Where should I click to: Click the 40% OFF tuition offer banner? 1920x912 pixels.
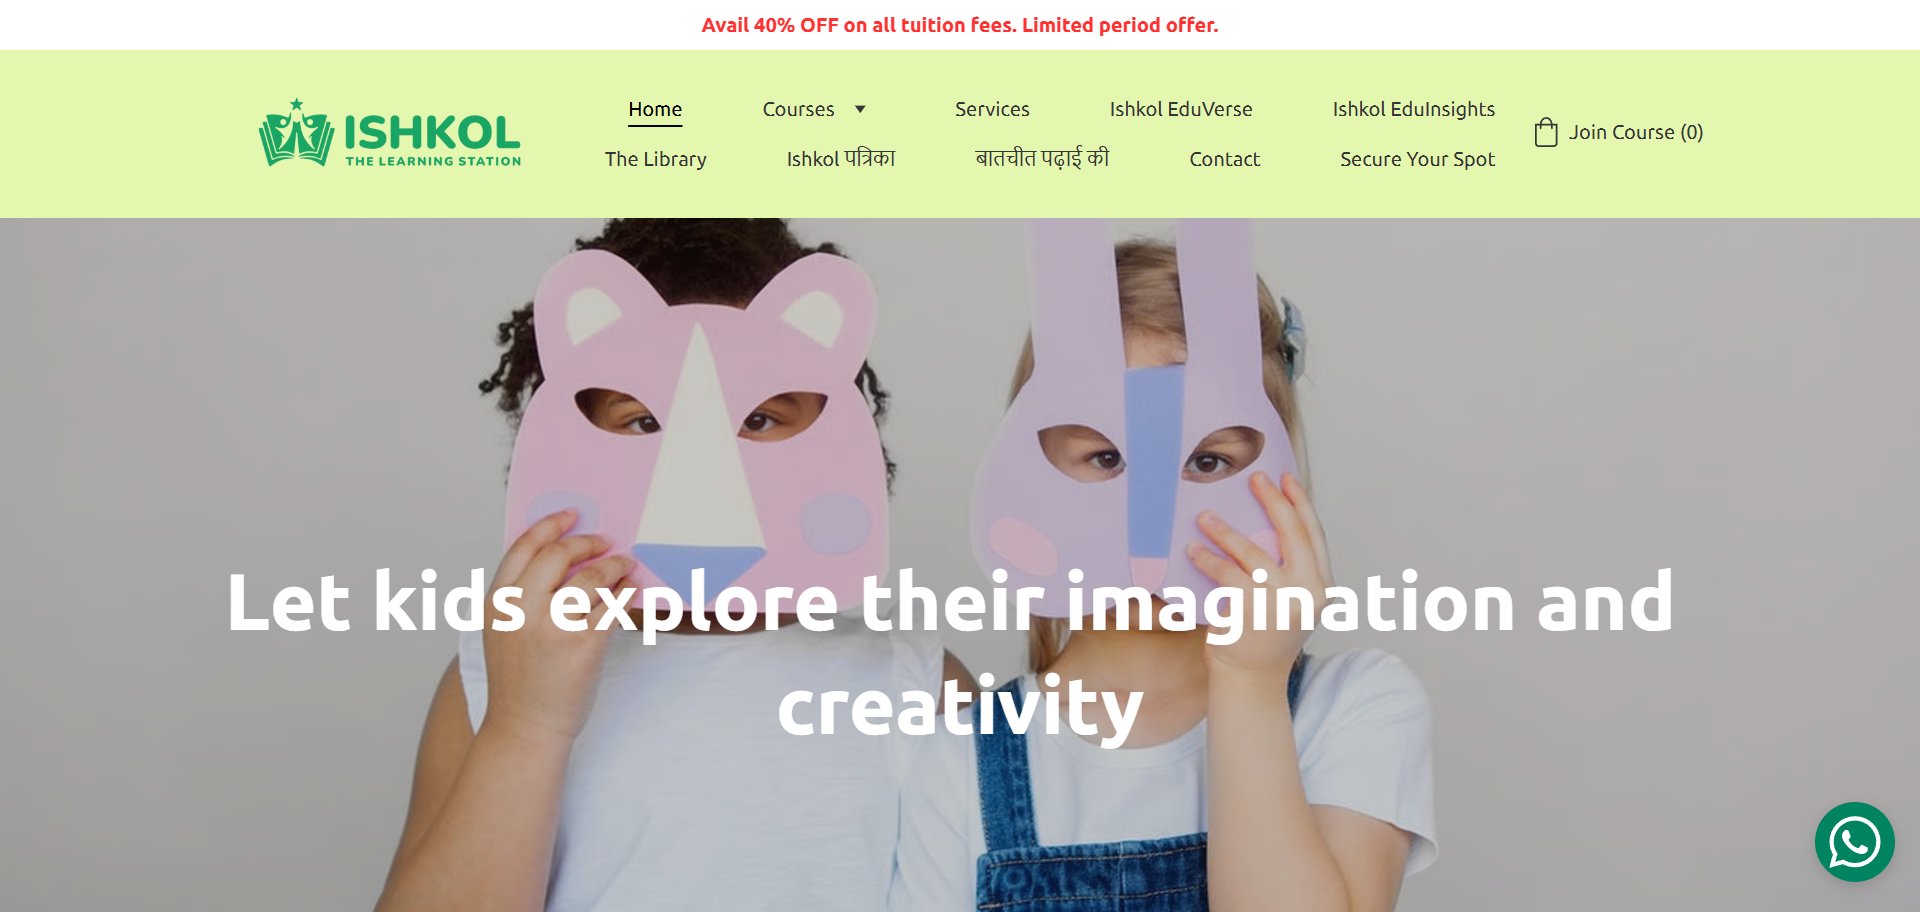960,25
